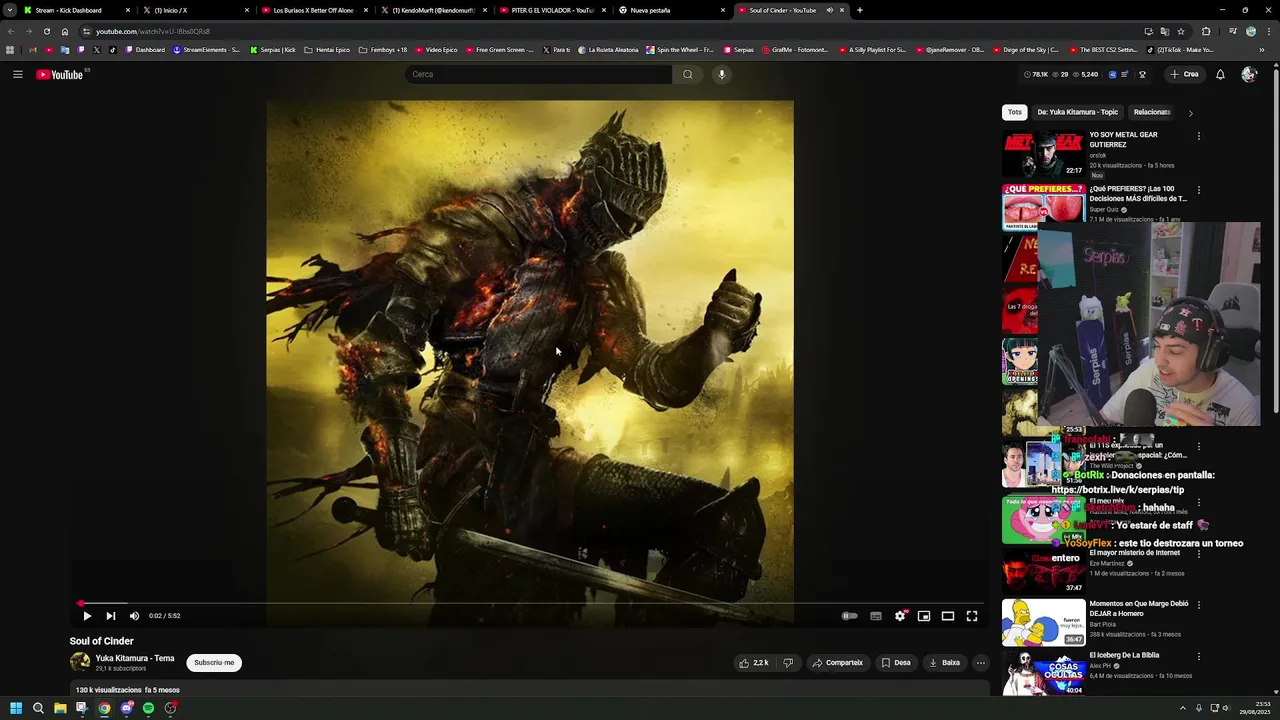
Task: Open the Chrome tab search dropdown
Action: [10, 10]
